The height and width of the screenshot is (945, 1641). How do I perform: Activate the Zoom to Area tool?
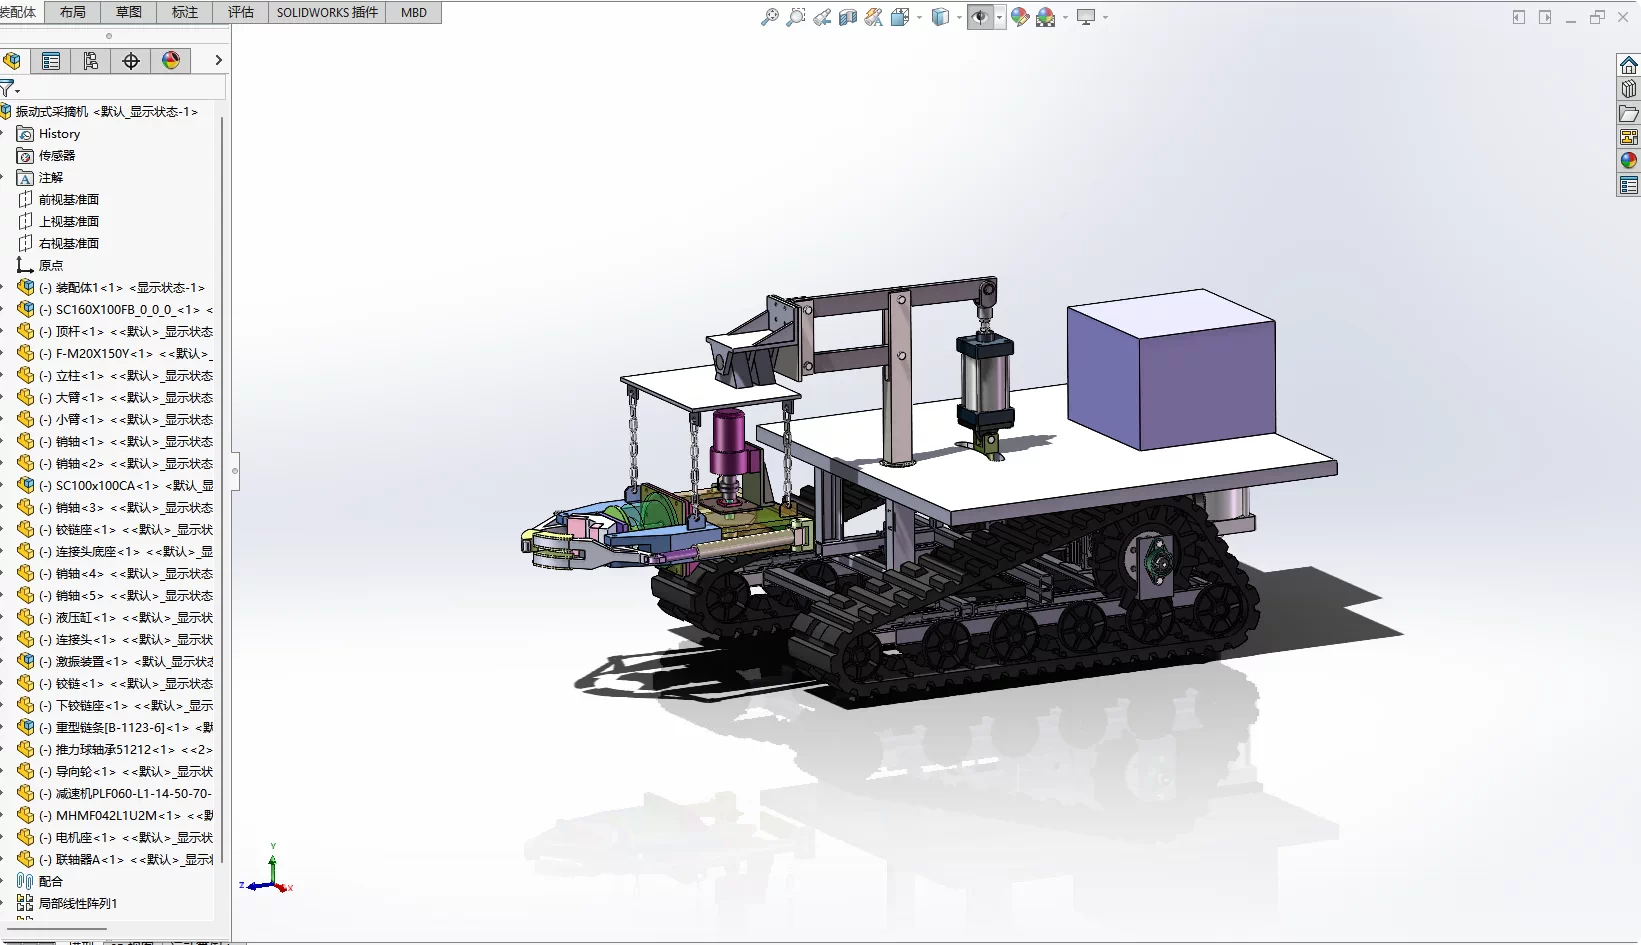click(795, 17)
